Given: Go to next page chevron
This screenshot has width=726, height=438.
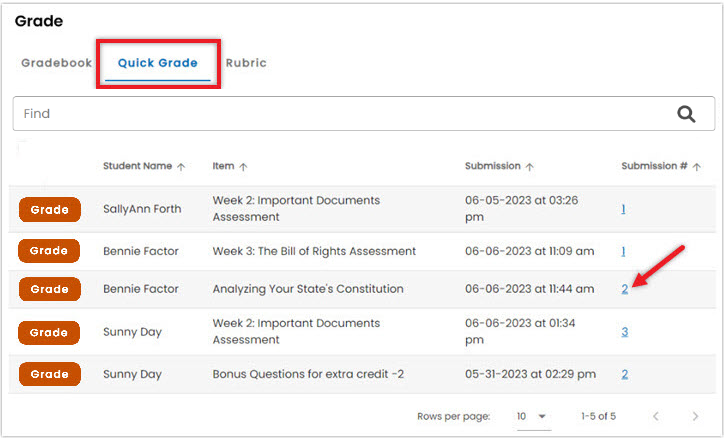Looking at the screenshot, I should coord(695,416).
